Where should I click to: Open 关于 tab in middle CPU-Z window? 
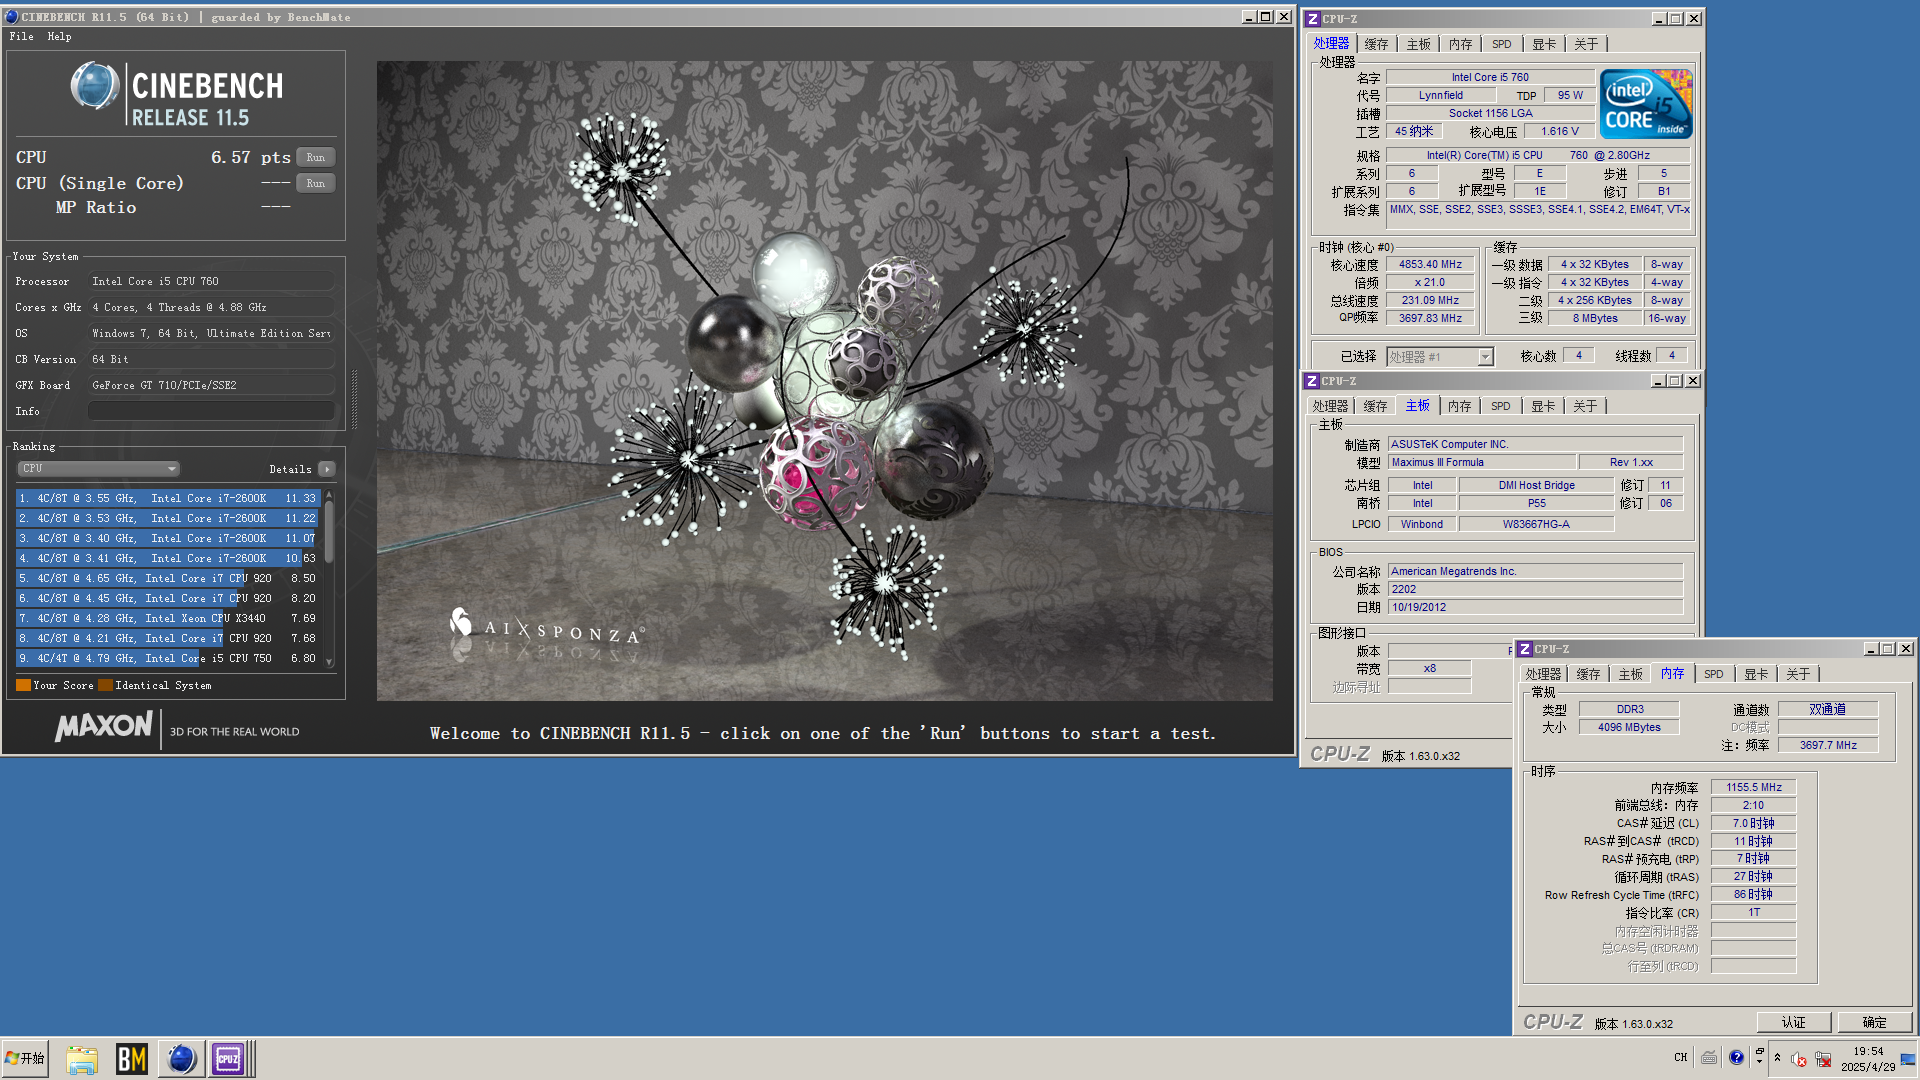click(x=1585, y=406)
